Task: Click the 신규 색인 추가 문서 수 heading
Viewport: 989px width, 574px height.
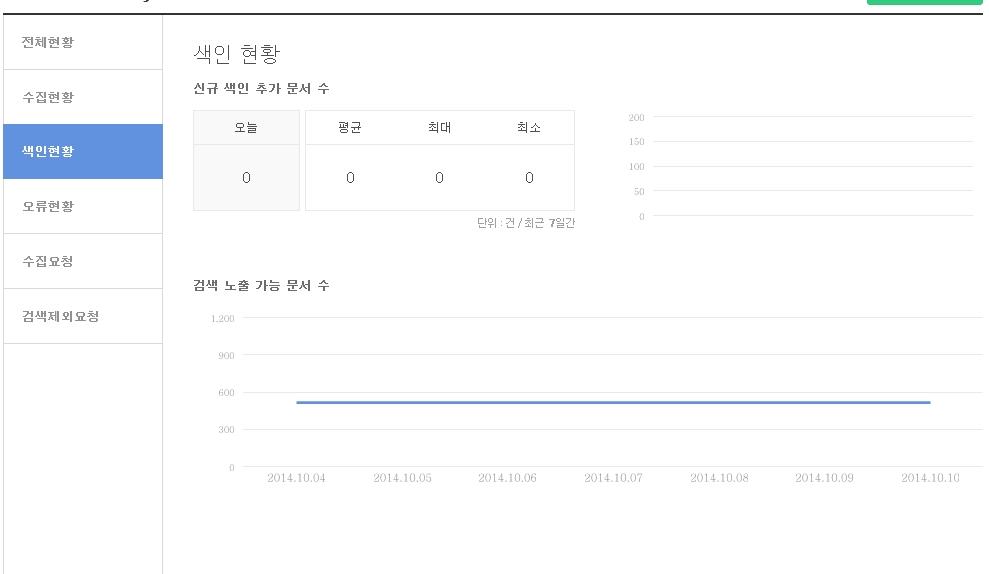Action: [x=261, y=89]
